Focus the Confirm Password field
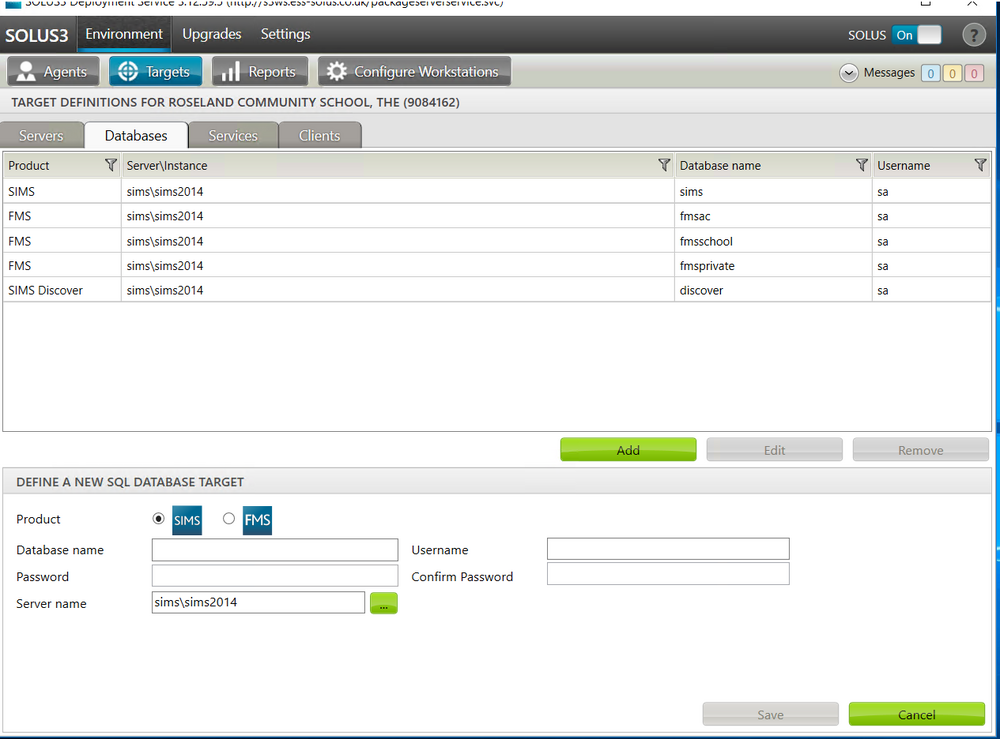Image resolution: width=1000 pixels, height=739 pixels. tap(668, 574)
